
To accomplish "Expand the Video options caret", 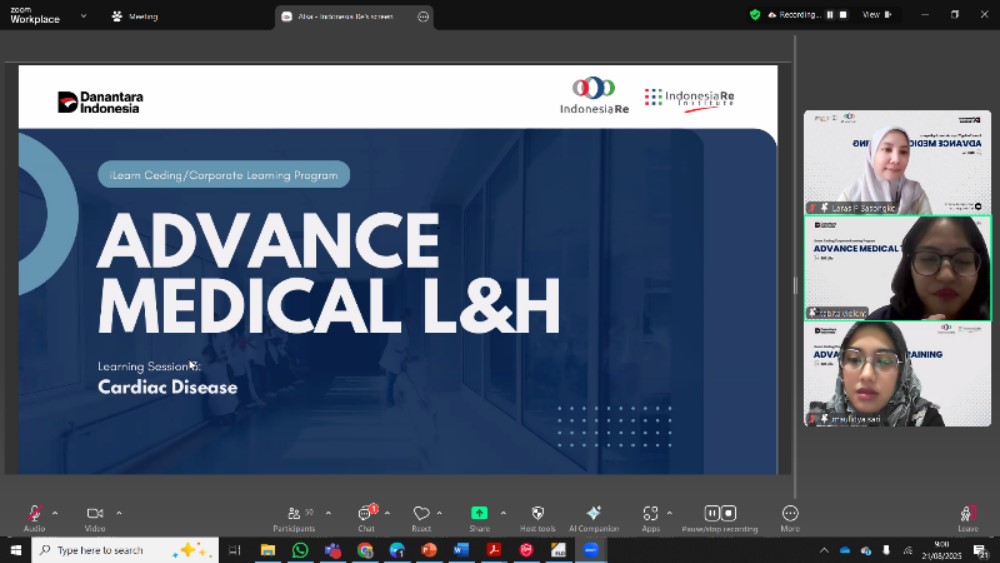I will click(119, 513).
